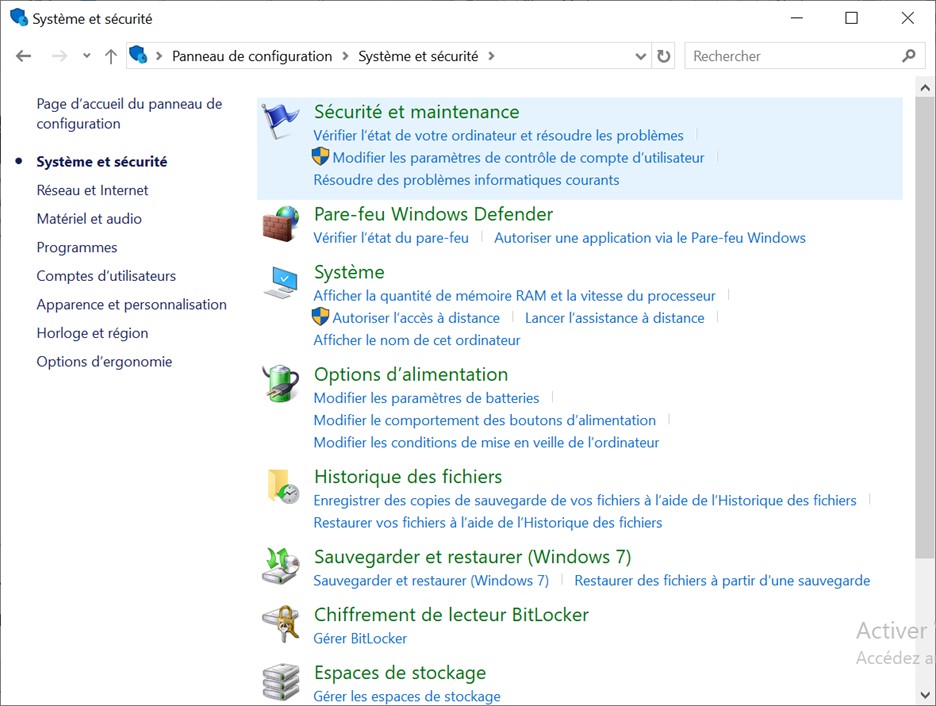The height and width of the screenshot is (706, 936).
Task: Click the Control Panel icon in address bar
Action: [x=138, y=55]
